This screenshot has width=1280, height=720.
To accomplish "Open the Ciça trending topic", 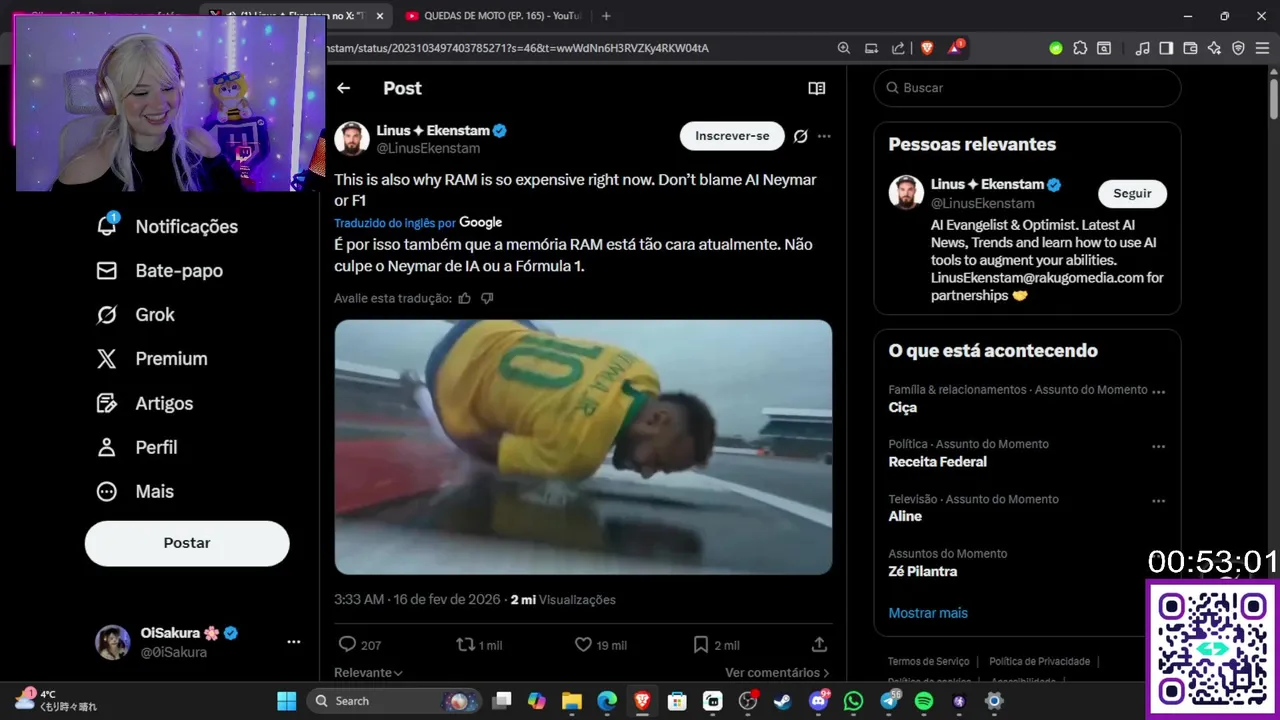I will click(x=902, y=407).
